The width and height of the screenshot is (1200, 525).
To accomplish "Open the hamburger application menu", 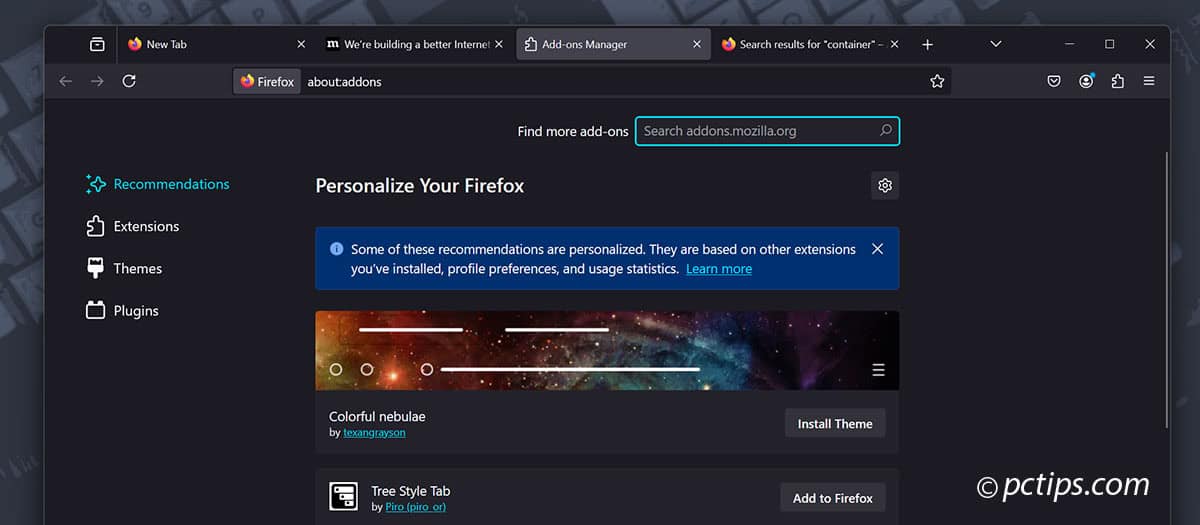I will point(1149,81).
